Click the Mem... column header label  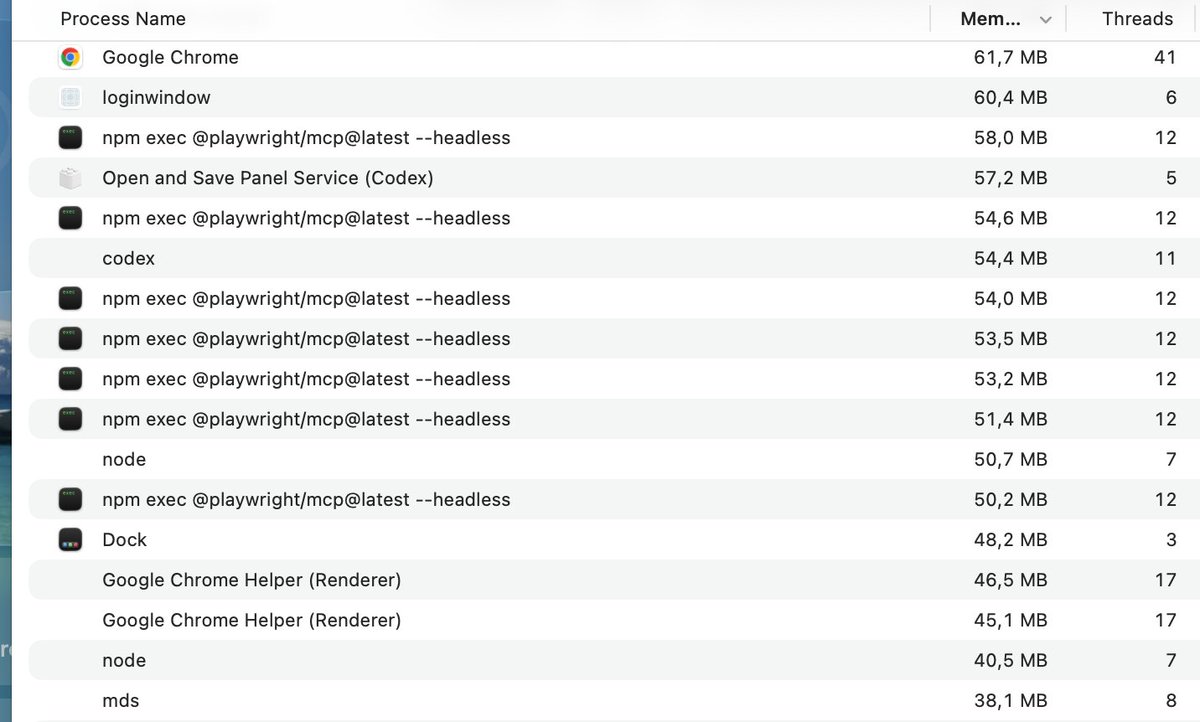coord(991,18)
